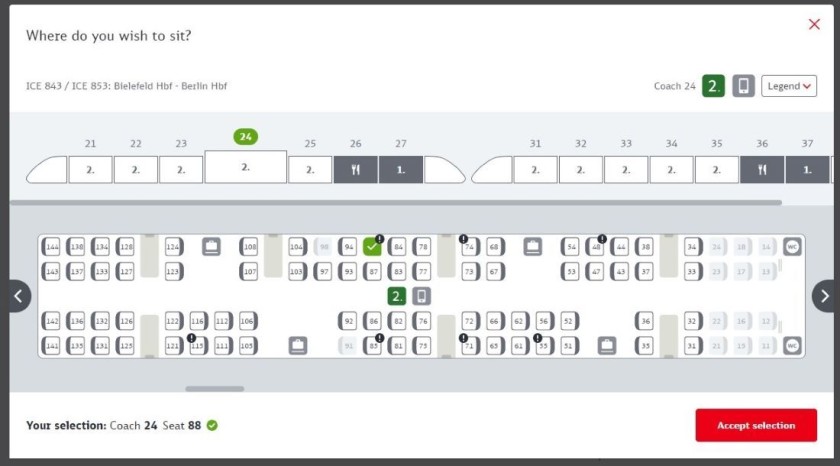Screen dimensions: 840x466
Task: Click the green 2nd class badge in header
Action: click(713, 86)
